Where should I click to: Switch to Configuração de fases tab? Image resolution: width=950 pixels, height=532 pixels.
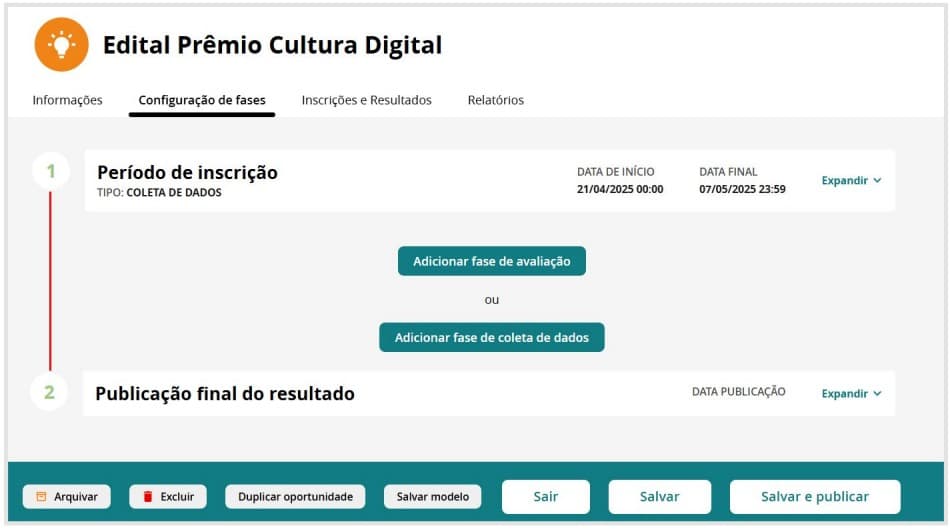click(x=202, y=100)
